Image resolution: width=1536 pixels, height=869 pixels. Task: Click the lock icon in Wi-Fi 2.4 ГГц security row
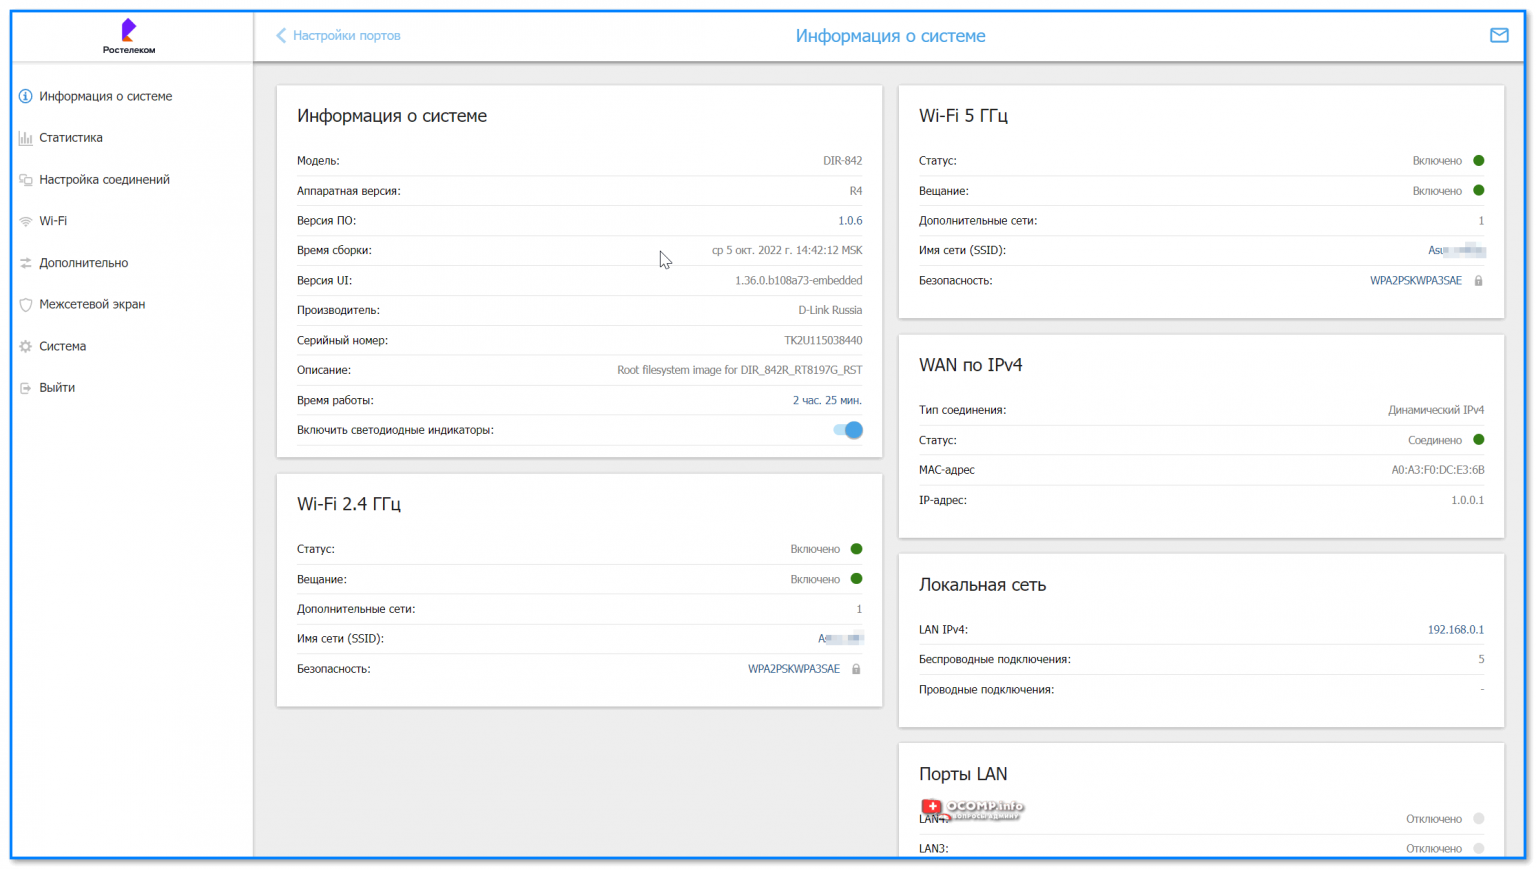[x=856, y=669]
